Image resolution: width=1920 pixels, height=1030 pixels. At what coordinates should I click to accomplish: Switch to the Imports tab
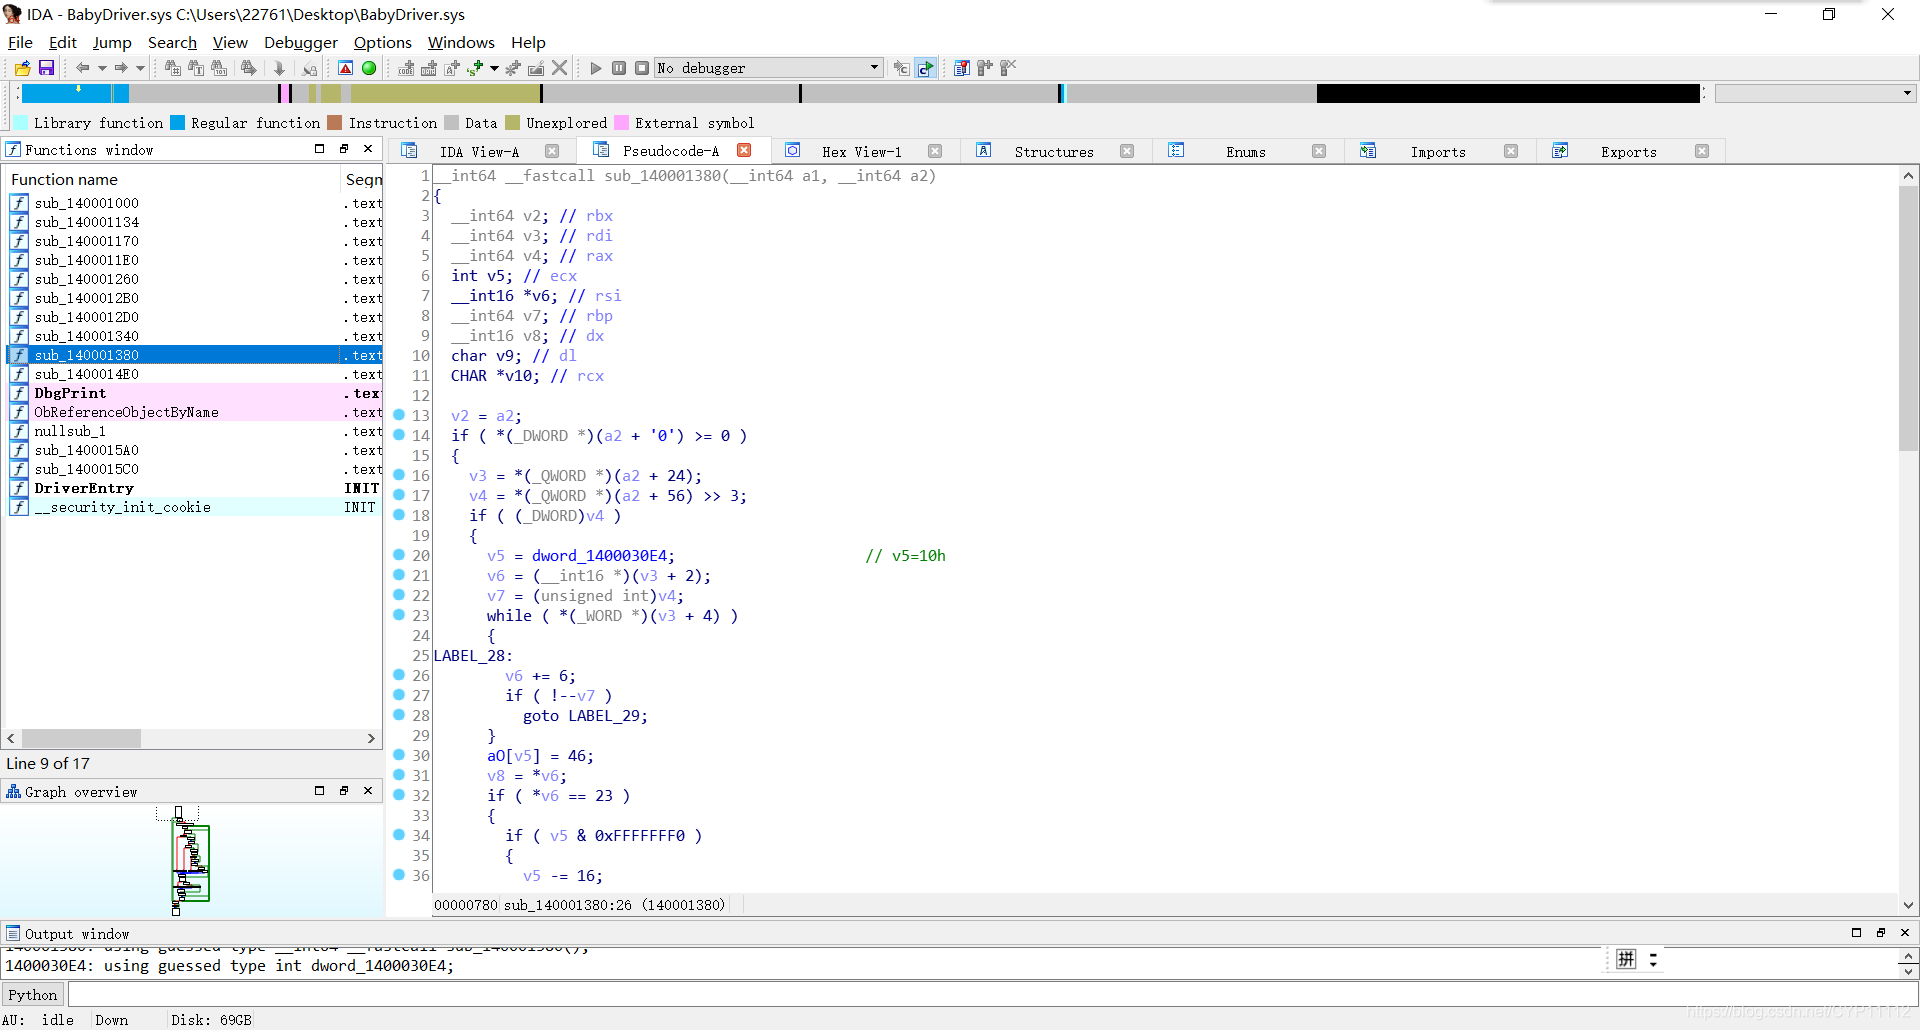click(x=1438, y=152)
